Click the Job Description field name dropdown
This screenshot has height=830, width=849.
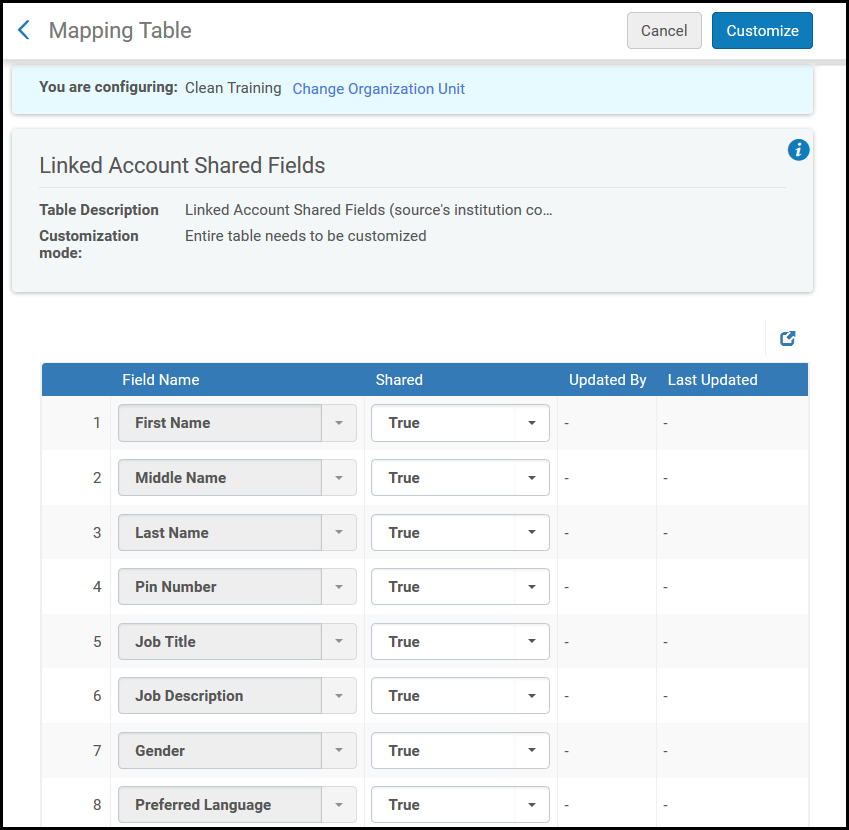pos(237,696)
